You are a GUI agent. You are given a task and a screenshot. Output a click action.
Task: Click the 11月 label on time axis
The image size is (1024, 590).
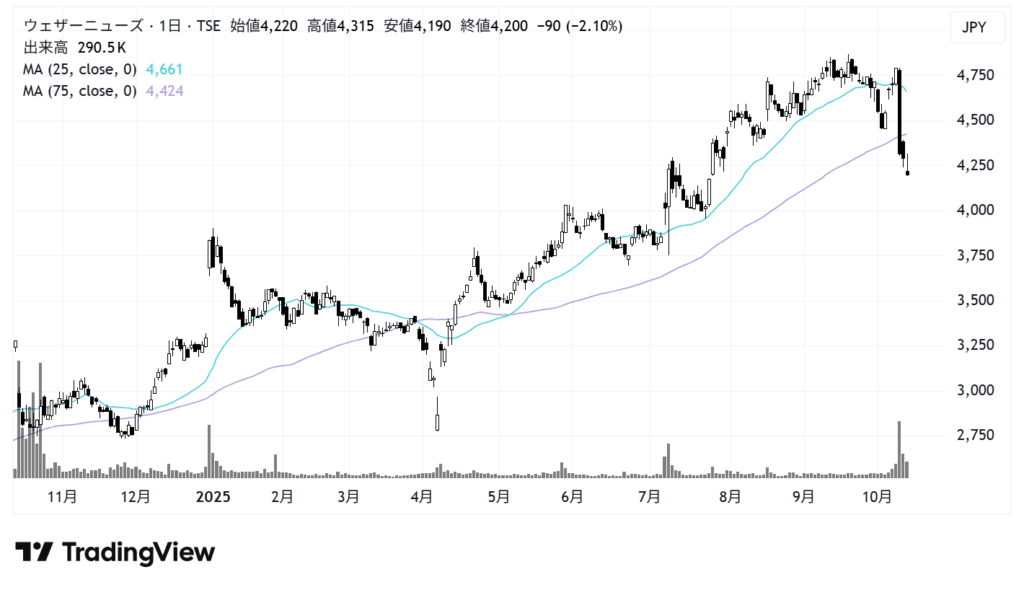62,496
